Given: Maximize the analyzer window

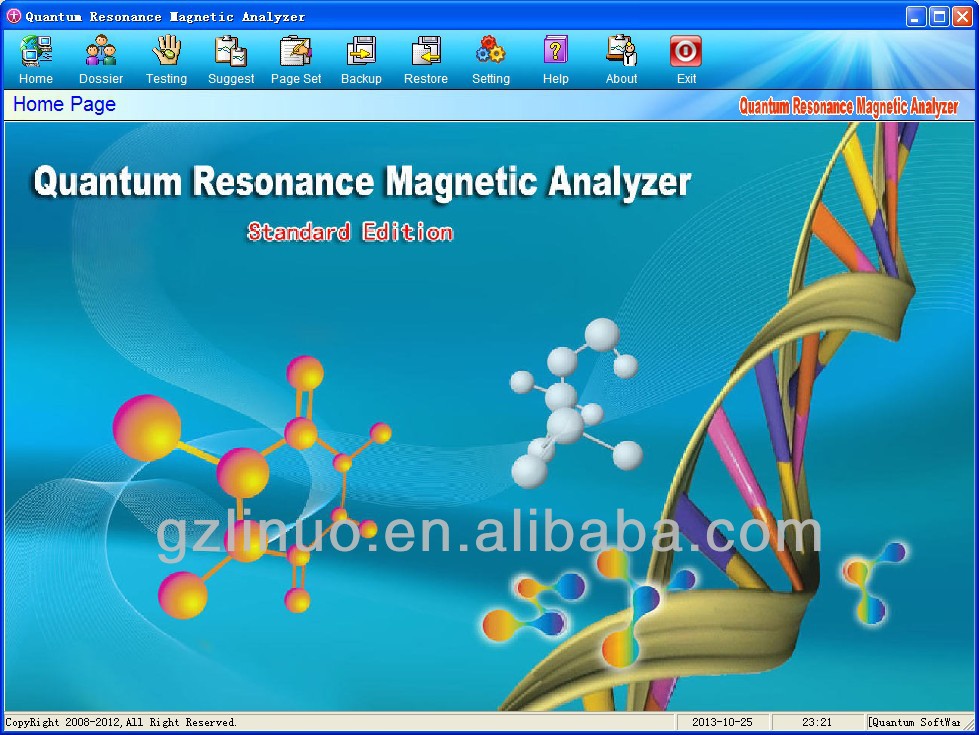Looking at the screenshot, I should click(939, 17).
